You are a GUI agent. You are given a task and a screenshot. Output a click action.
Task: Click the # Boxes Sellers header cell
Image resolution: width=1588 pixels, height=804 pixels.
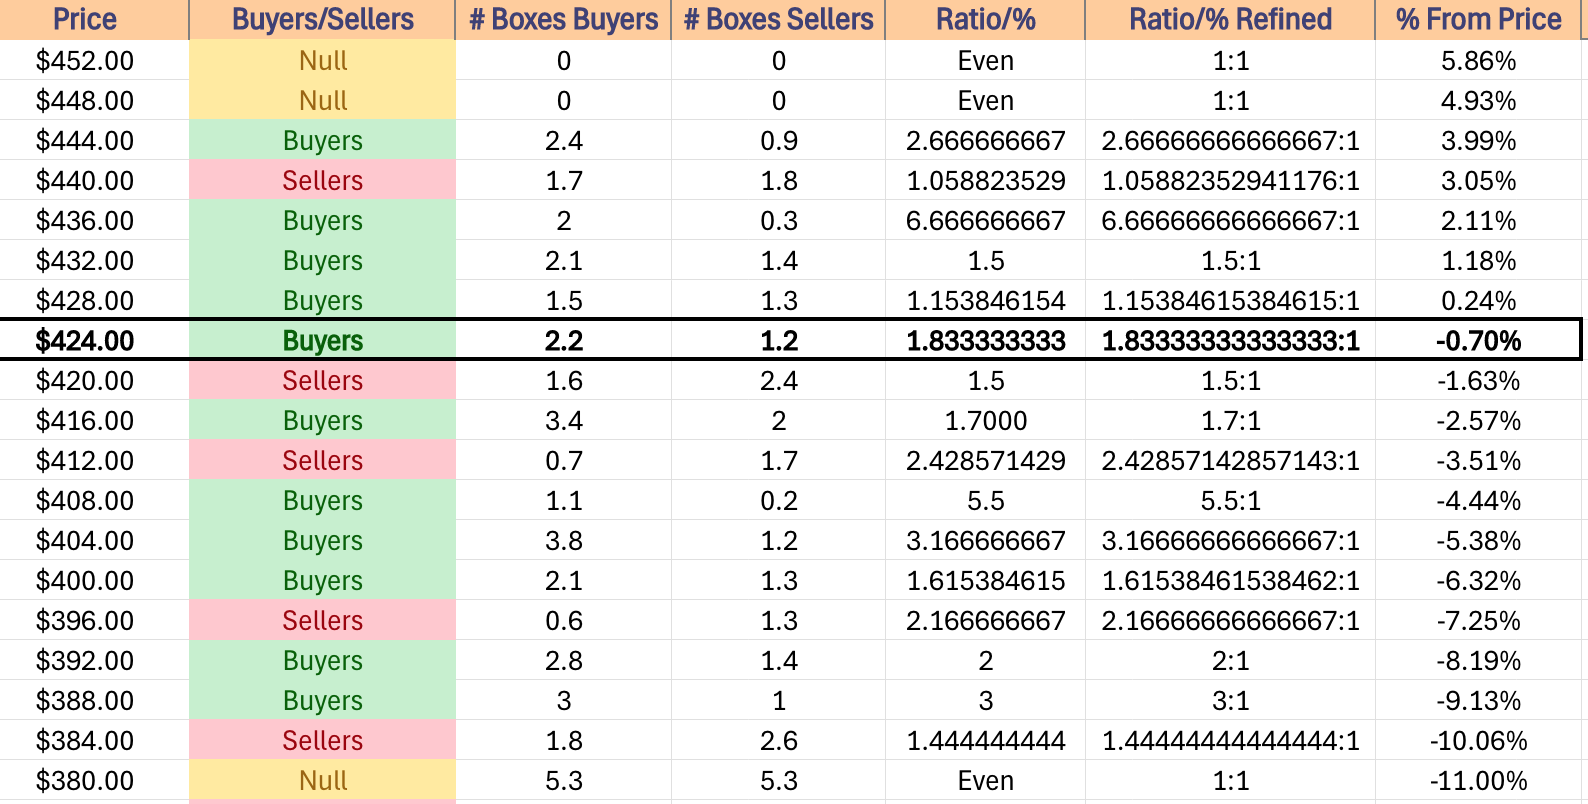tap(778, 19)
